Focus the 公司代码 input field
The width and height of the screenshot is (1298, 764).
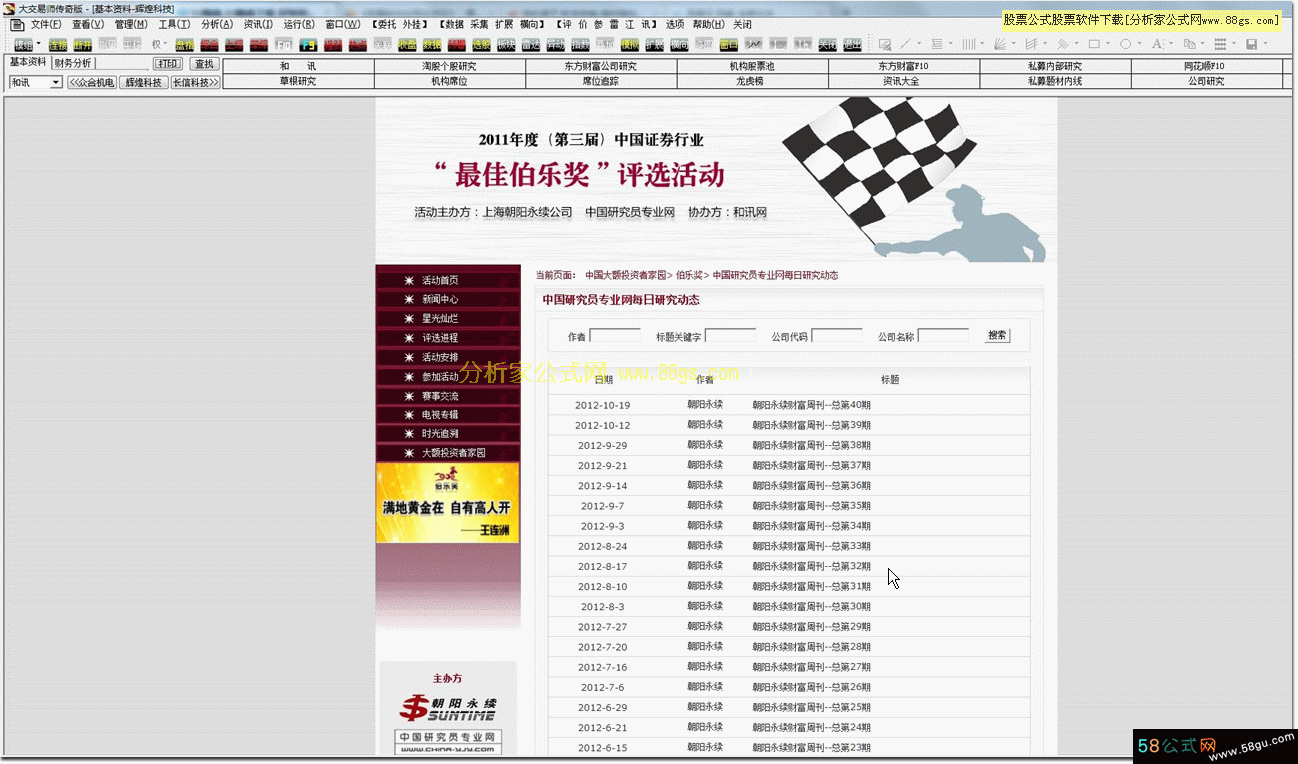tap(837, 336)
